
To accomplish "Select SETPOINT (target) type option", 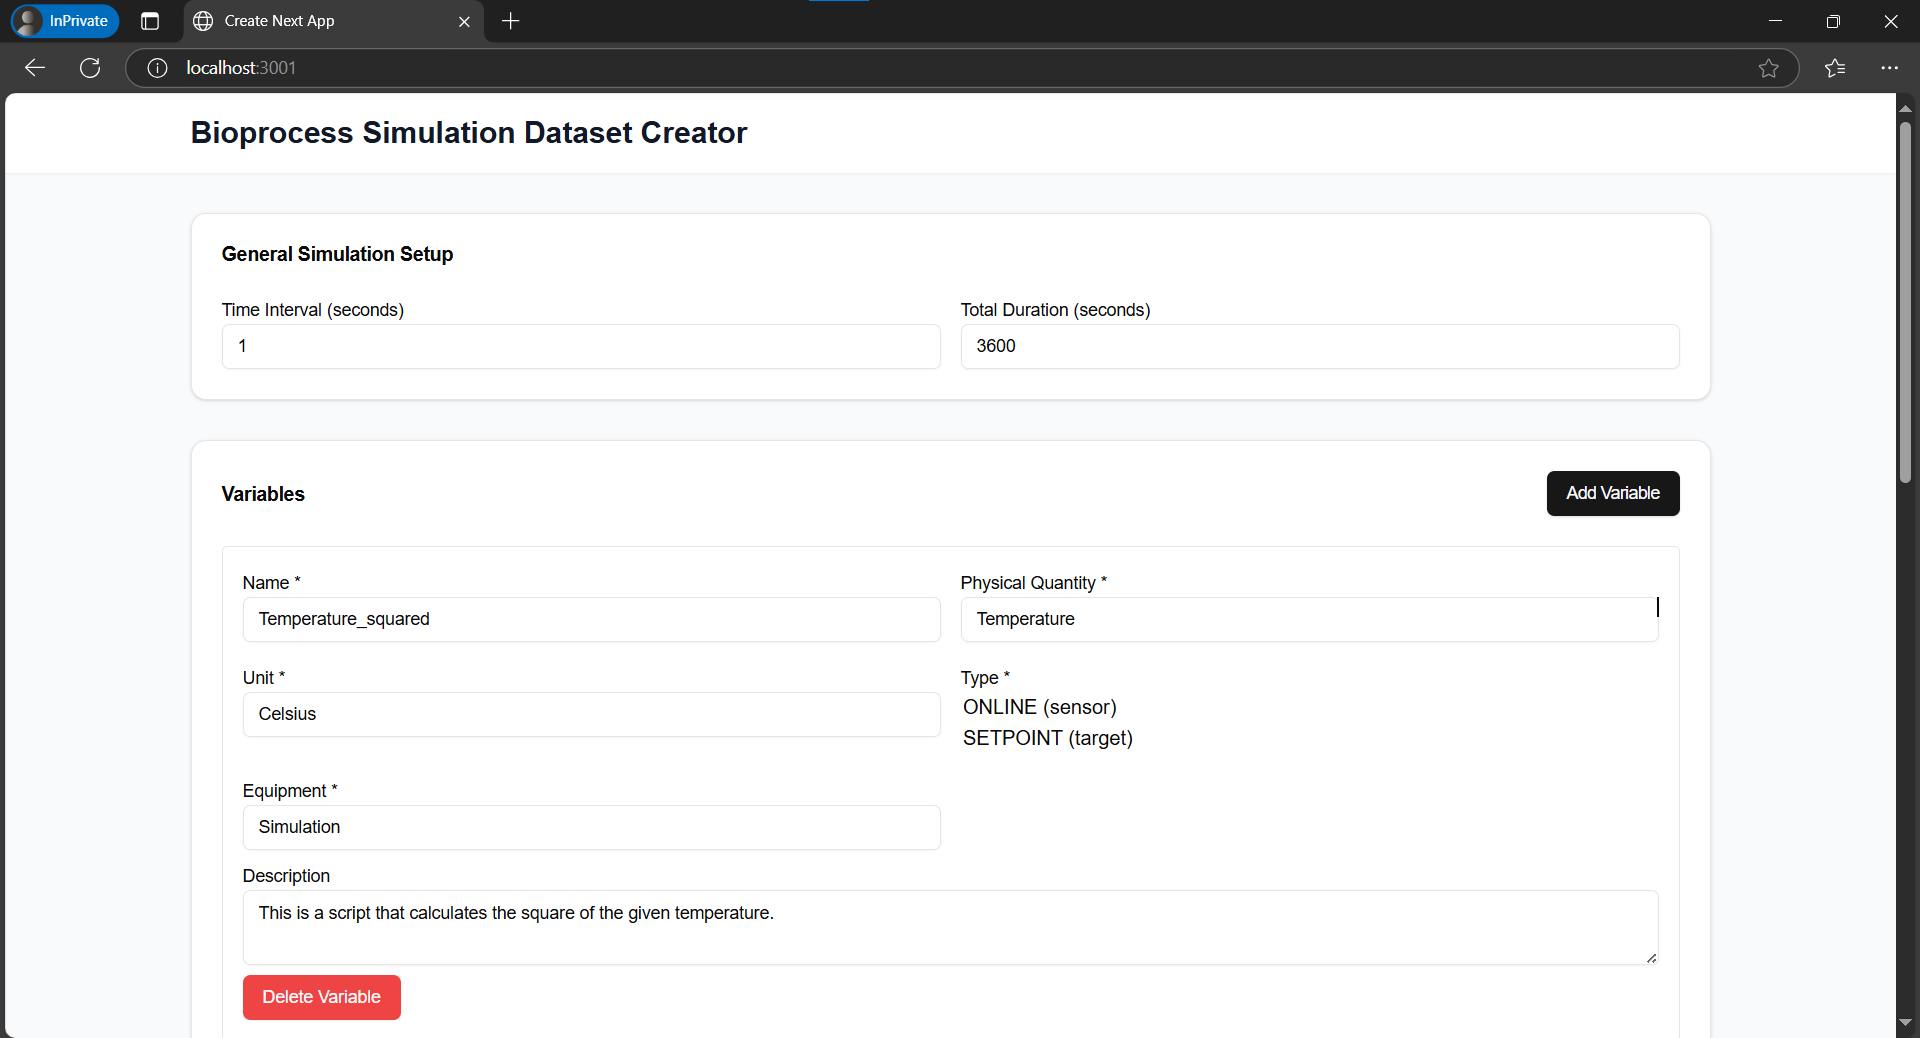I will coord(1047,738).
